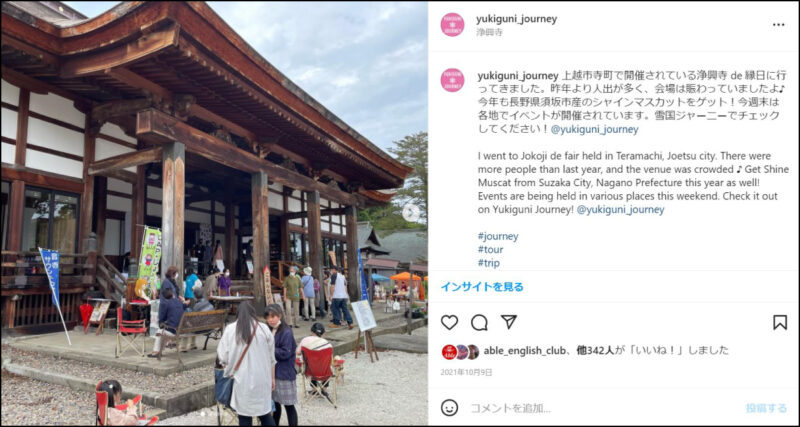The width and height of the screenshot is (800, 427).
Task: Click the #journey hashtag
Action: click(498, 236)
